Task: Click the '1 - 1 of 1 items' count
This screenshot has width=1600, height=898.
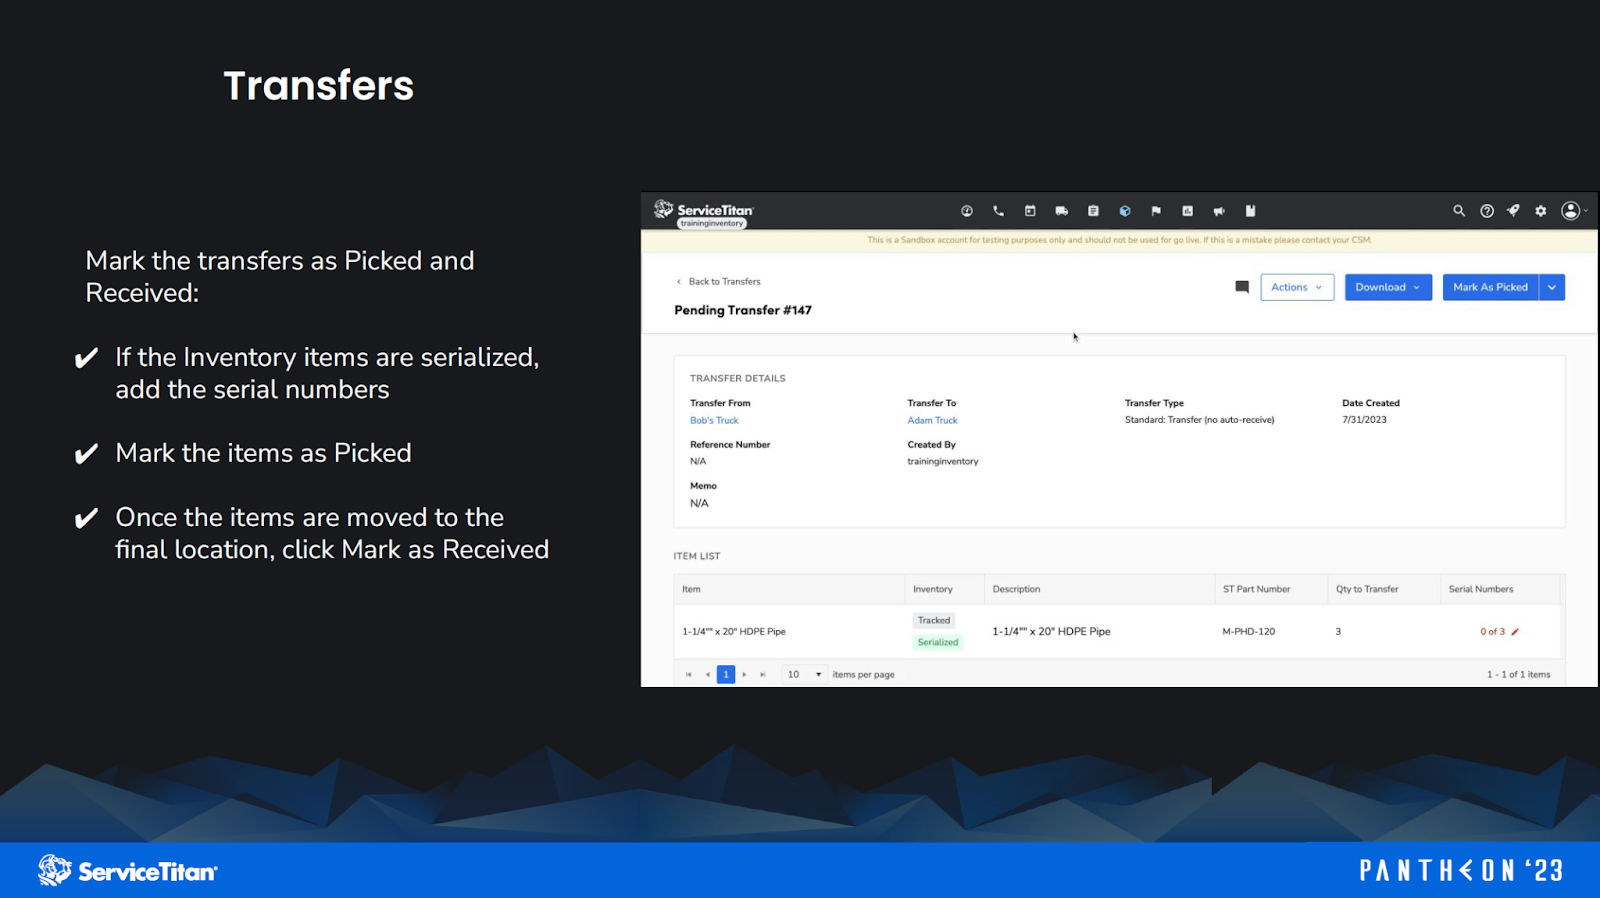Action: 1518,675
